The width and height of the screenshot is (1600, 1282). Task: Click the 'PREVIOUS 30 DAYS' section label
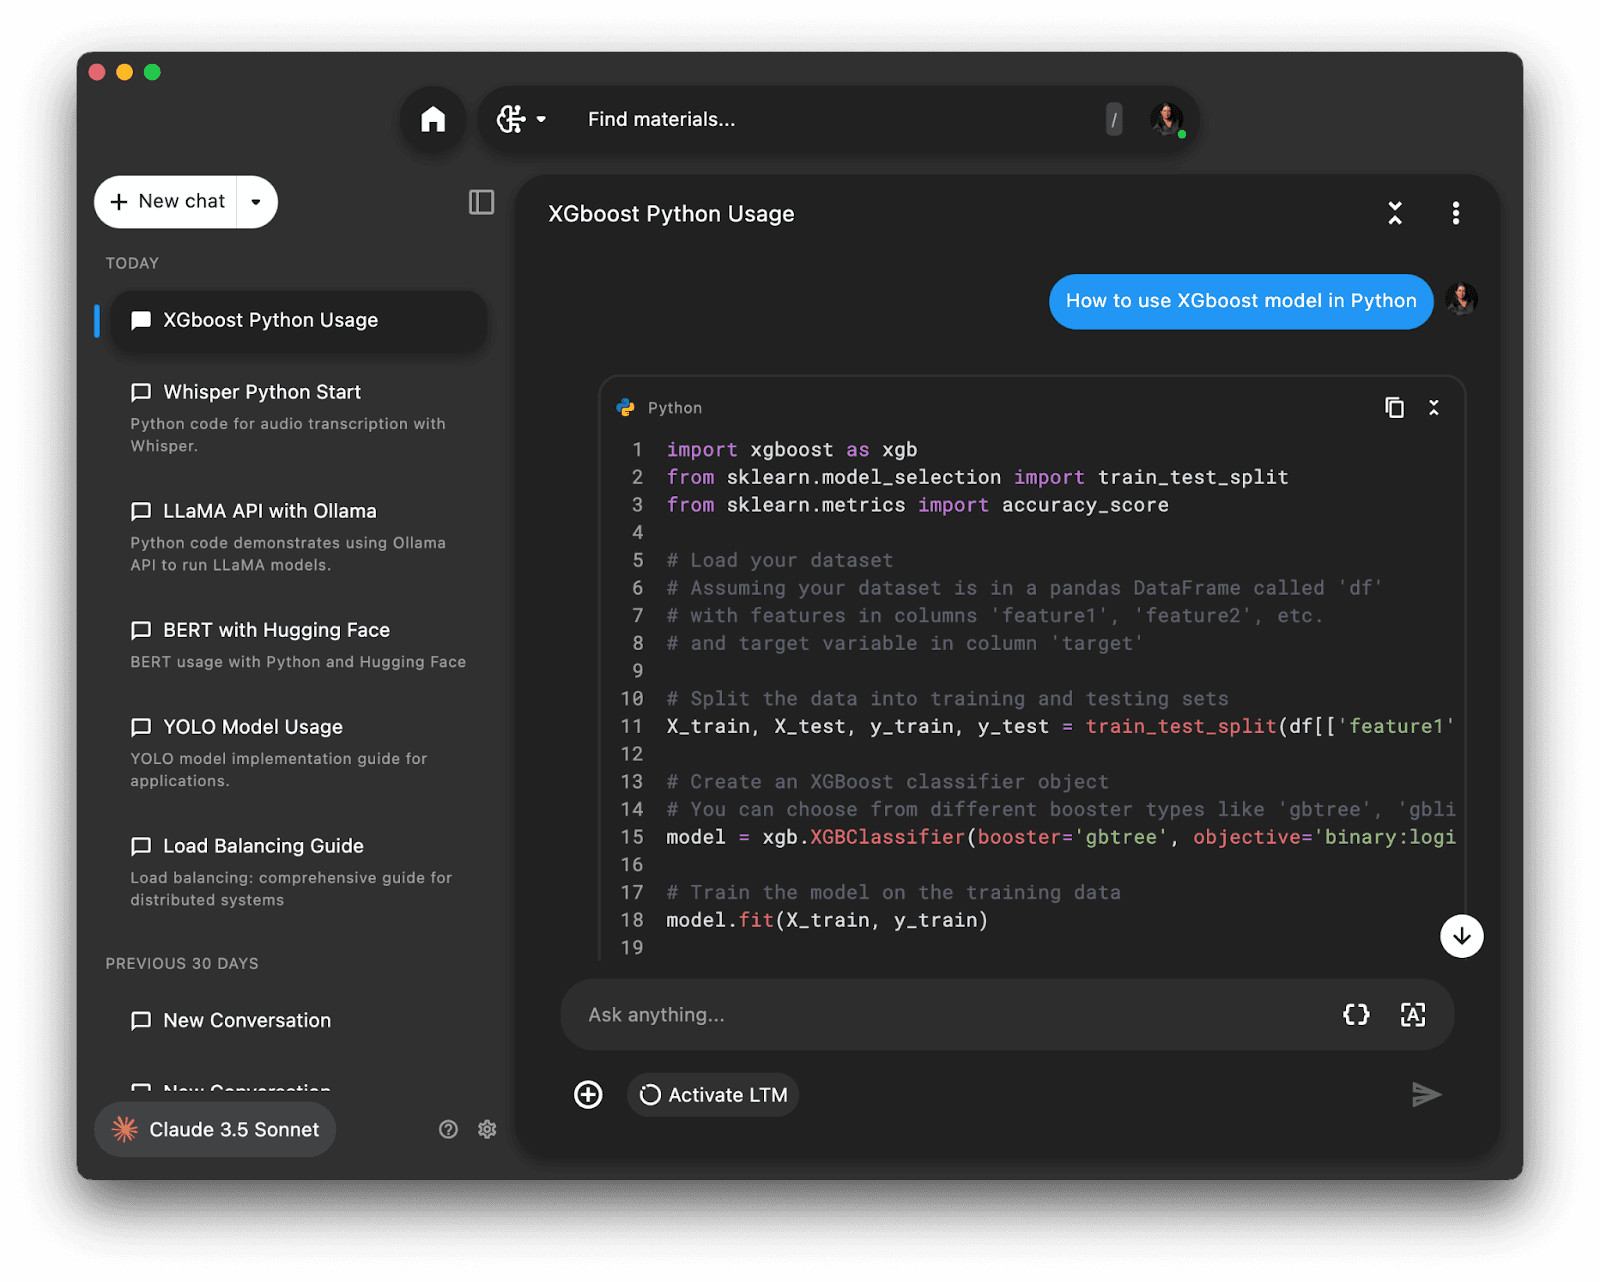tap(182, 963)
